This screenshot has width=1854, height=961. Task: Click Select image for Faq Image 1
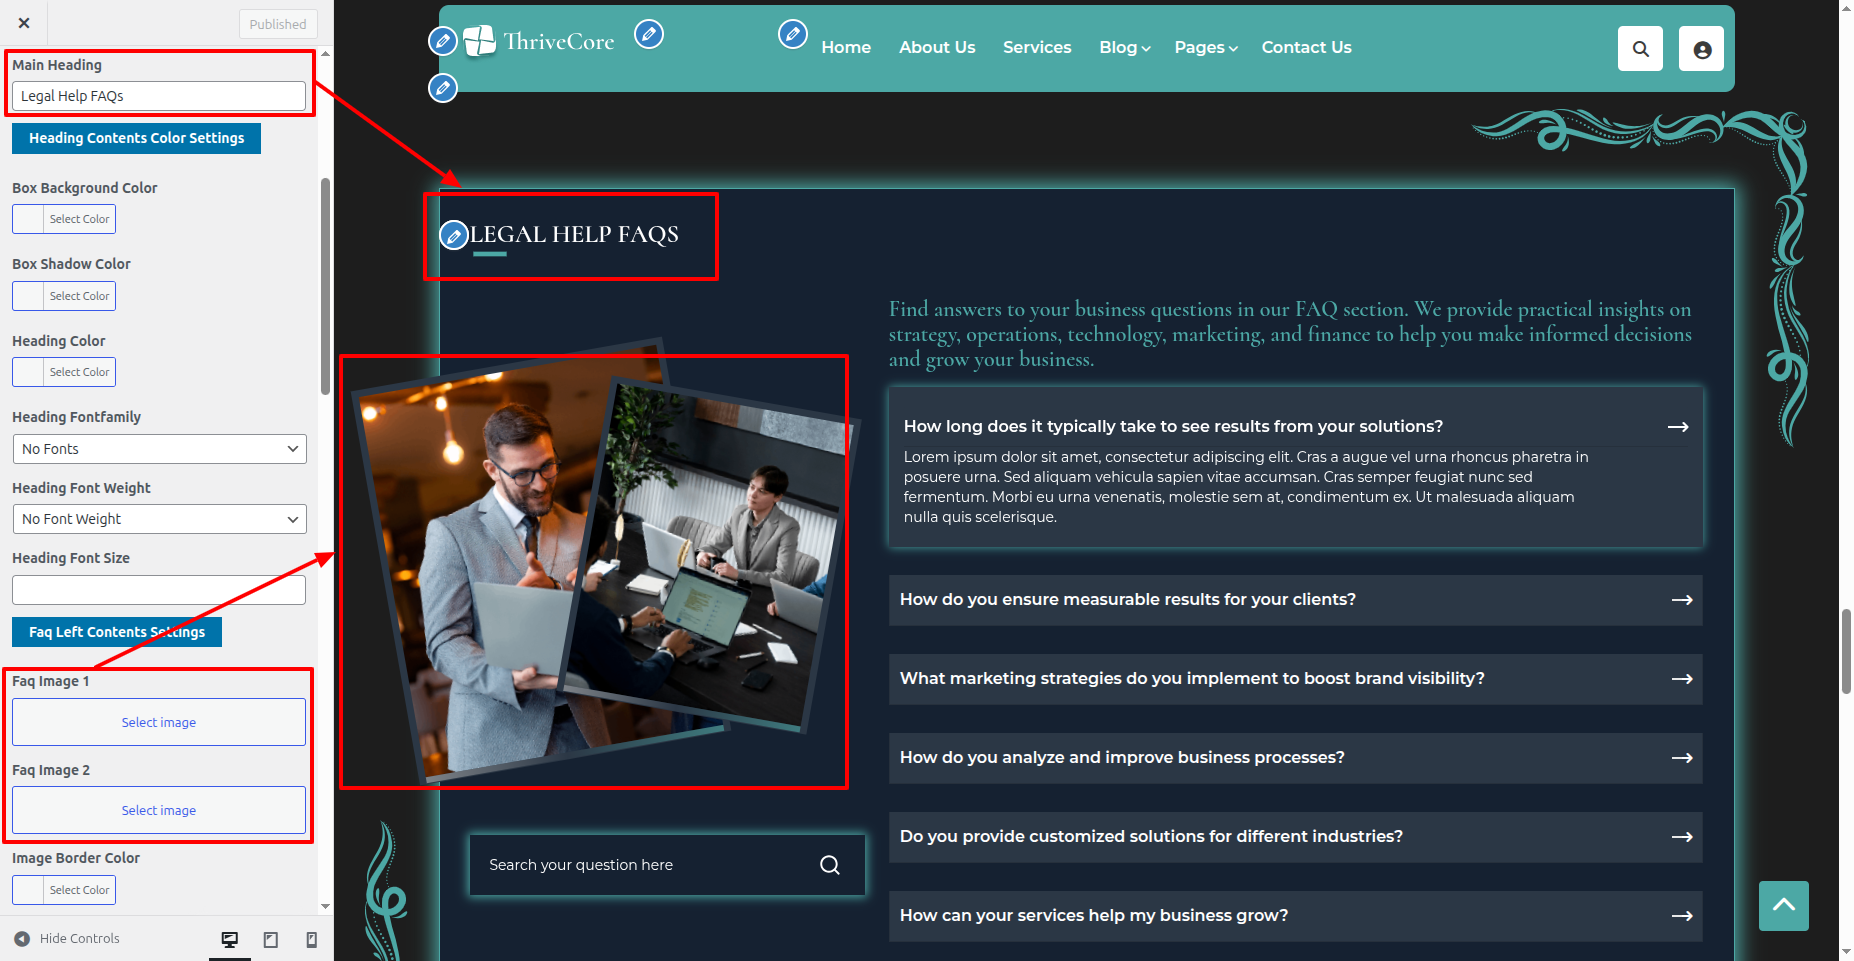tap(159, 722)
